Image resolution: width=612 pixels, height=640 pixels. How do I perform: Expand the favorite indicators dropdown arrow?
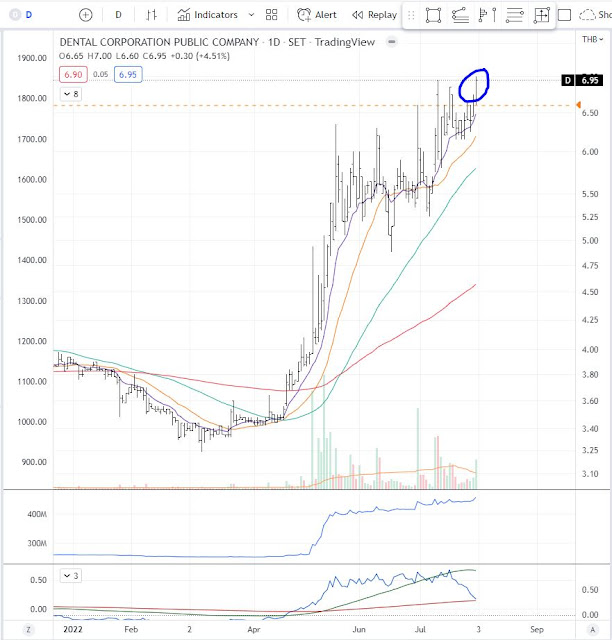click(251, 15)
